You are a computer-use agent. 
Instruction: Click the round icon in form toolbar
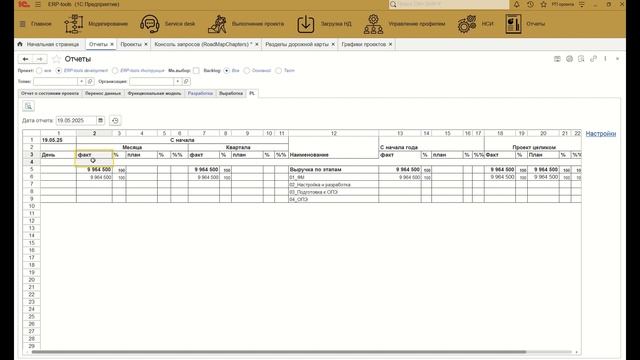coord(569,59)
